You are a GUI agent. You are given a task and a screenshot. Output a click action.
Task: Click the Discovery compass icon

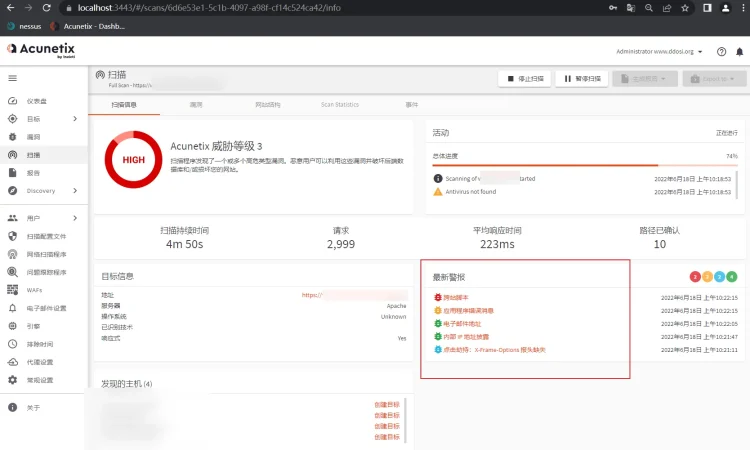[12, 191]
